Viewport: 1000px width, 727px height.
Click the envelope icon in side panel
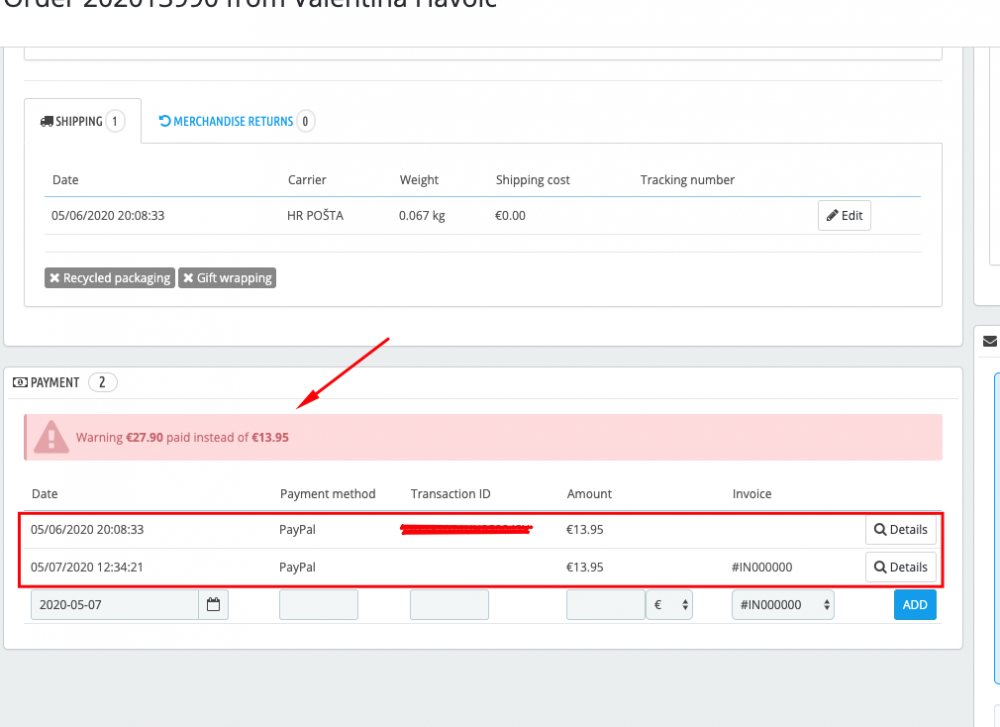click(990, 341)
